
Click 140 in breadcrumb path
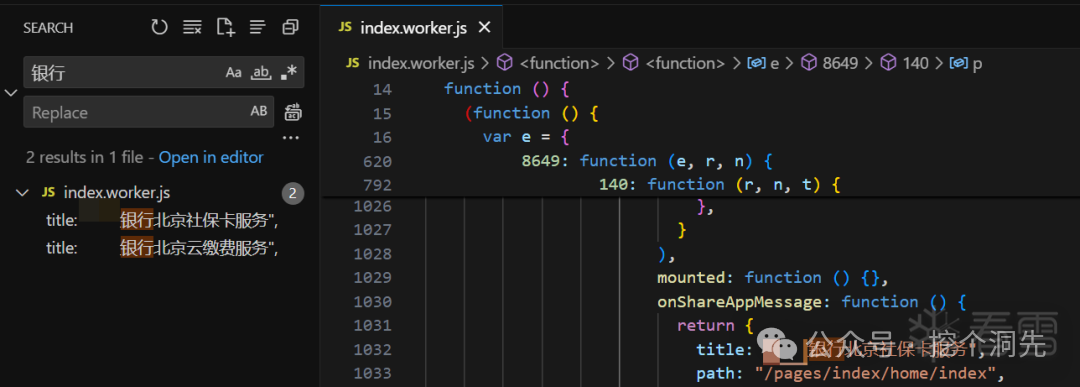coord(915,63)
